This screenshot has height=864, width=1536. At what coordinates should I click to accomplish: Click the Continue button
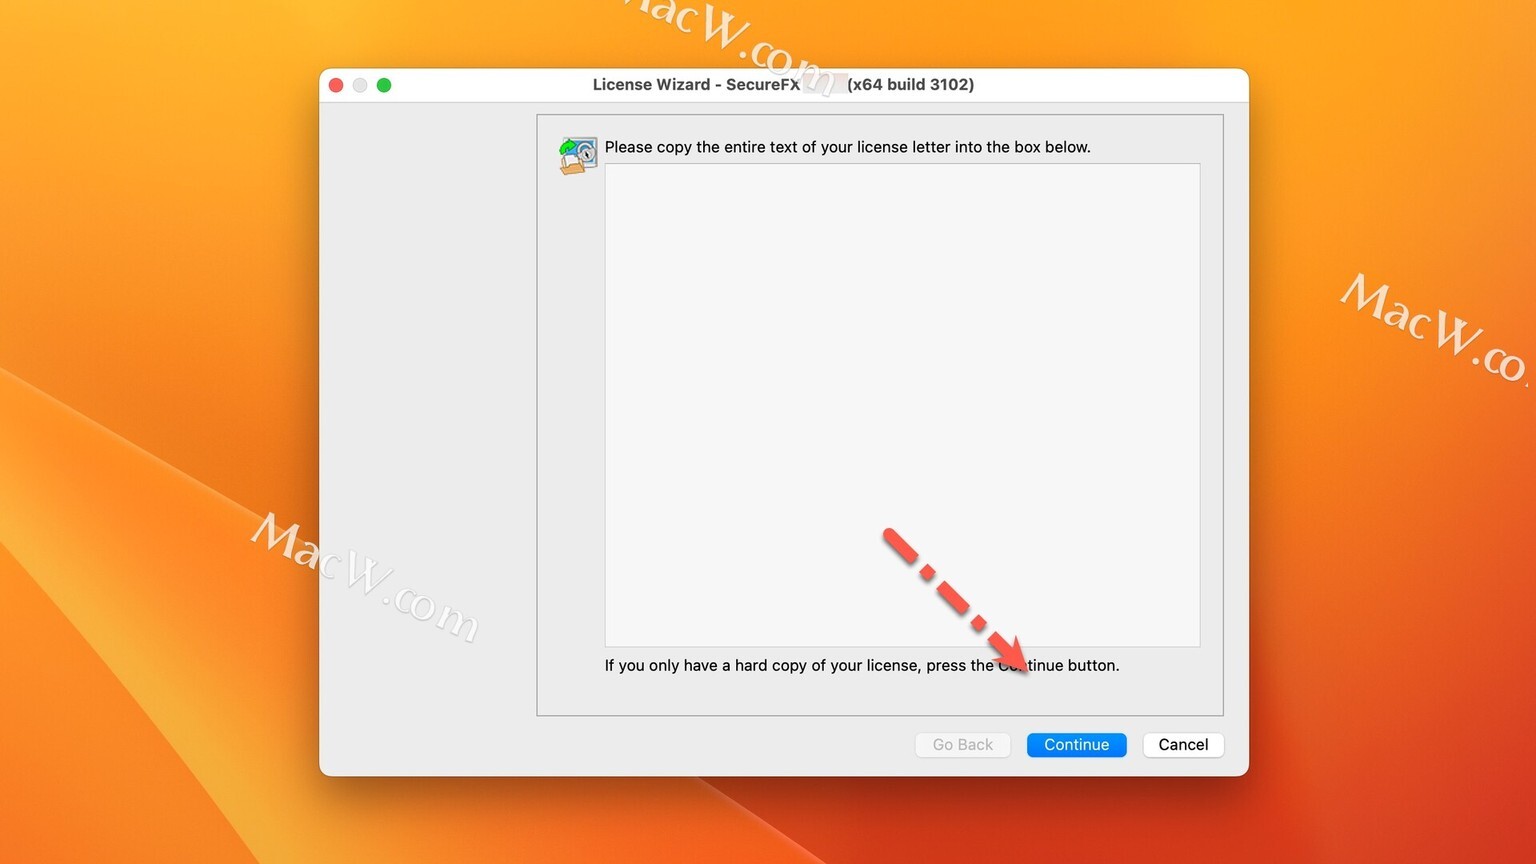click(1076, 745)
